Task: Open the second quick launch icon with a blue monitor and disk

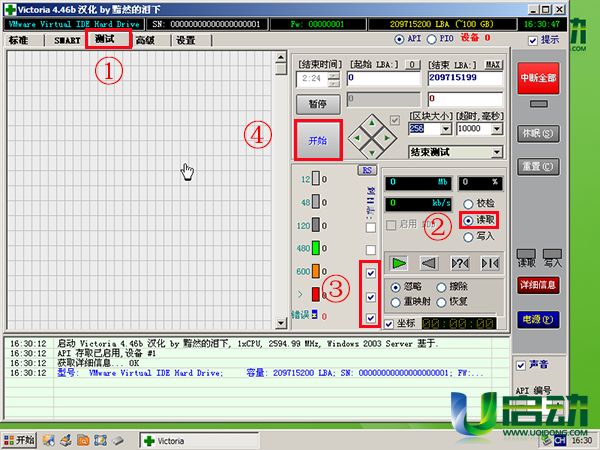Action: 66,440
